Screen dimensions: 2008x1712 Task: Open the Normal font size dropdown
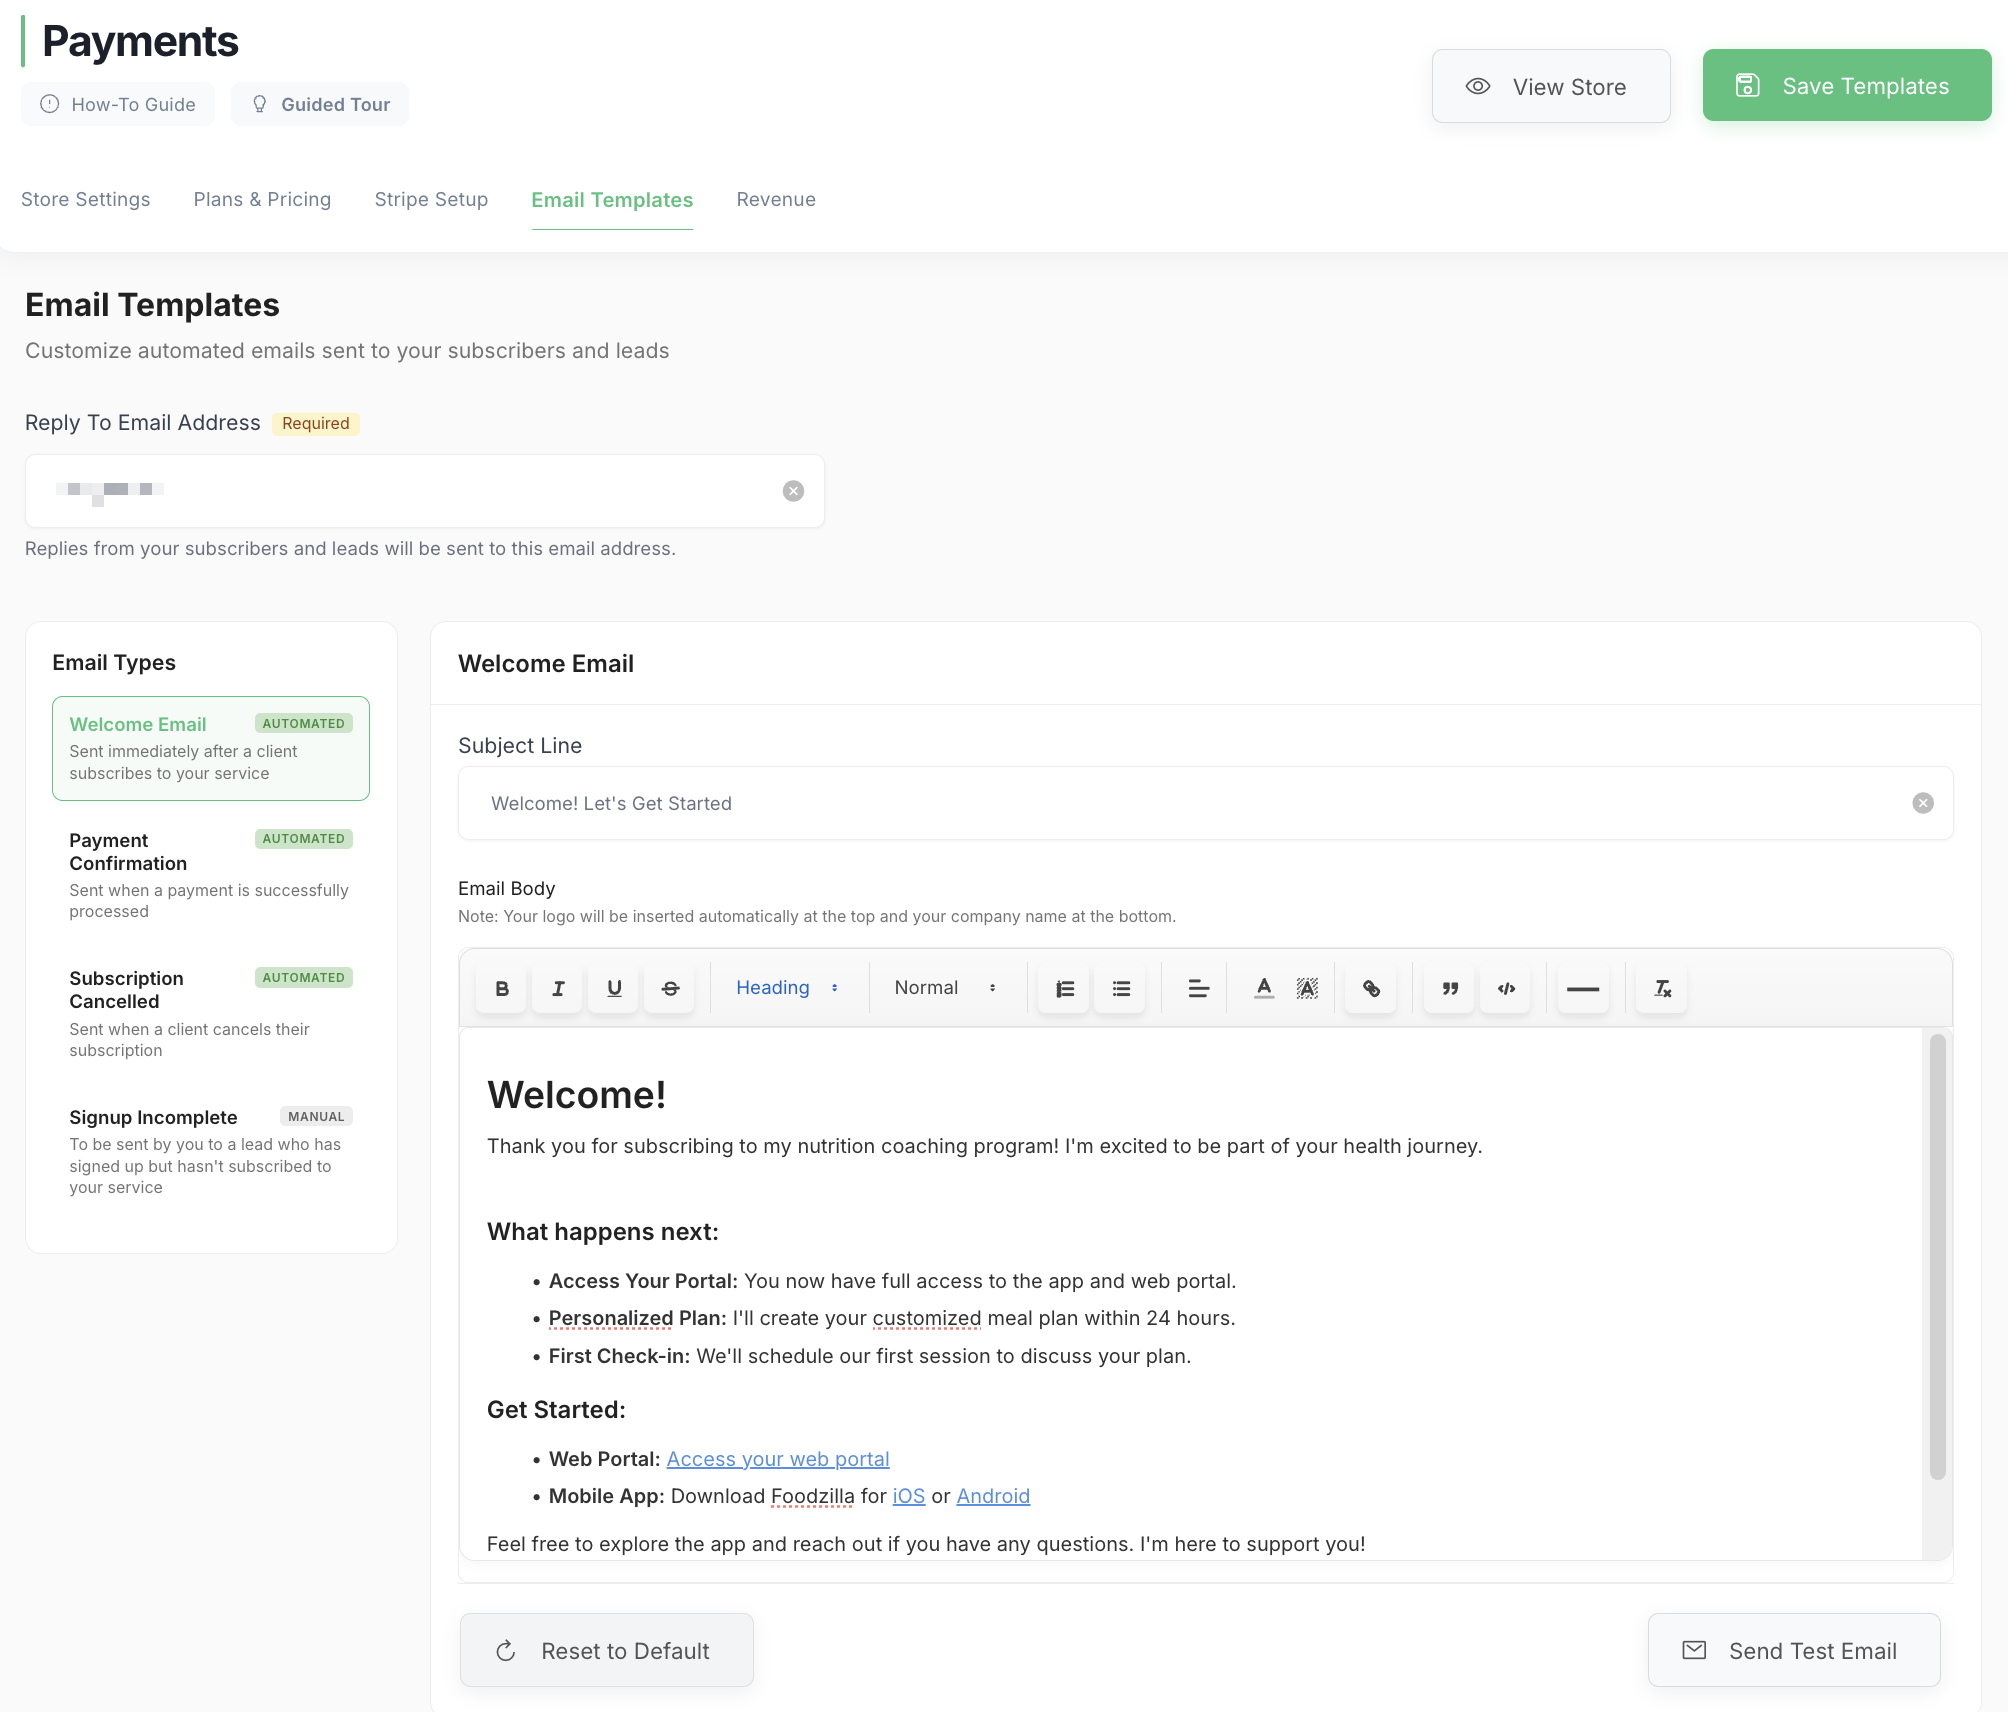(945, 988)
